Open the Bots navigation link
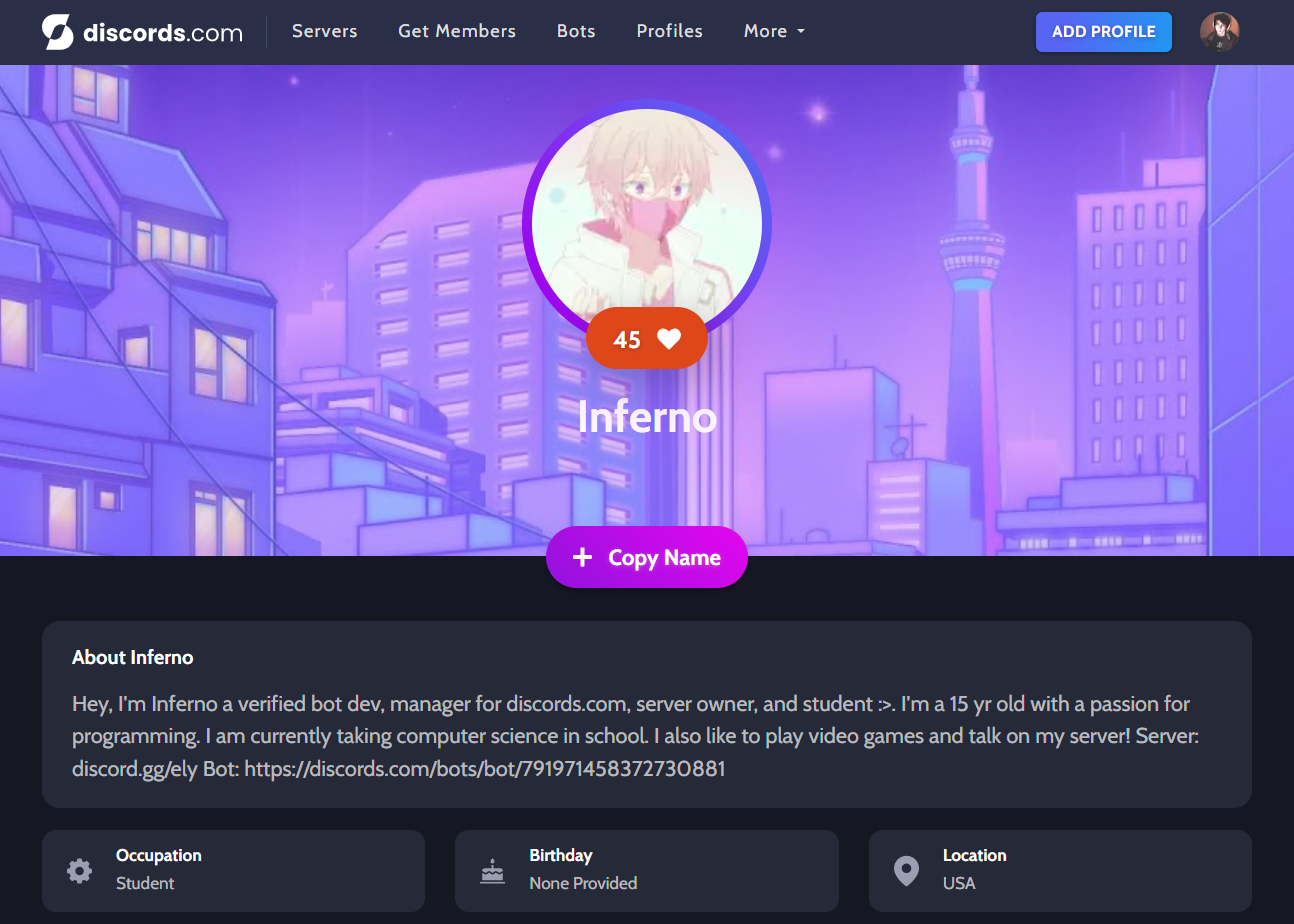The height and width of the screenshot is (924, 1294). coord(576,31)
